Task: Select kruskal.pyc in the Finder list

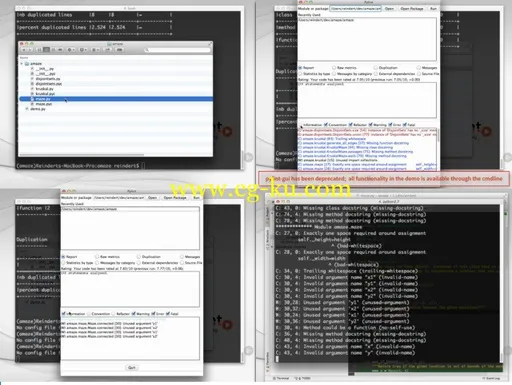Action: click(x=45, y=94)
